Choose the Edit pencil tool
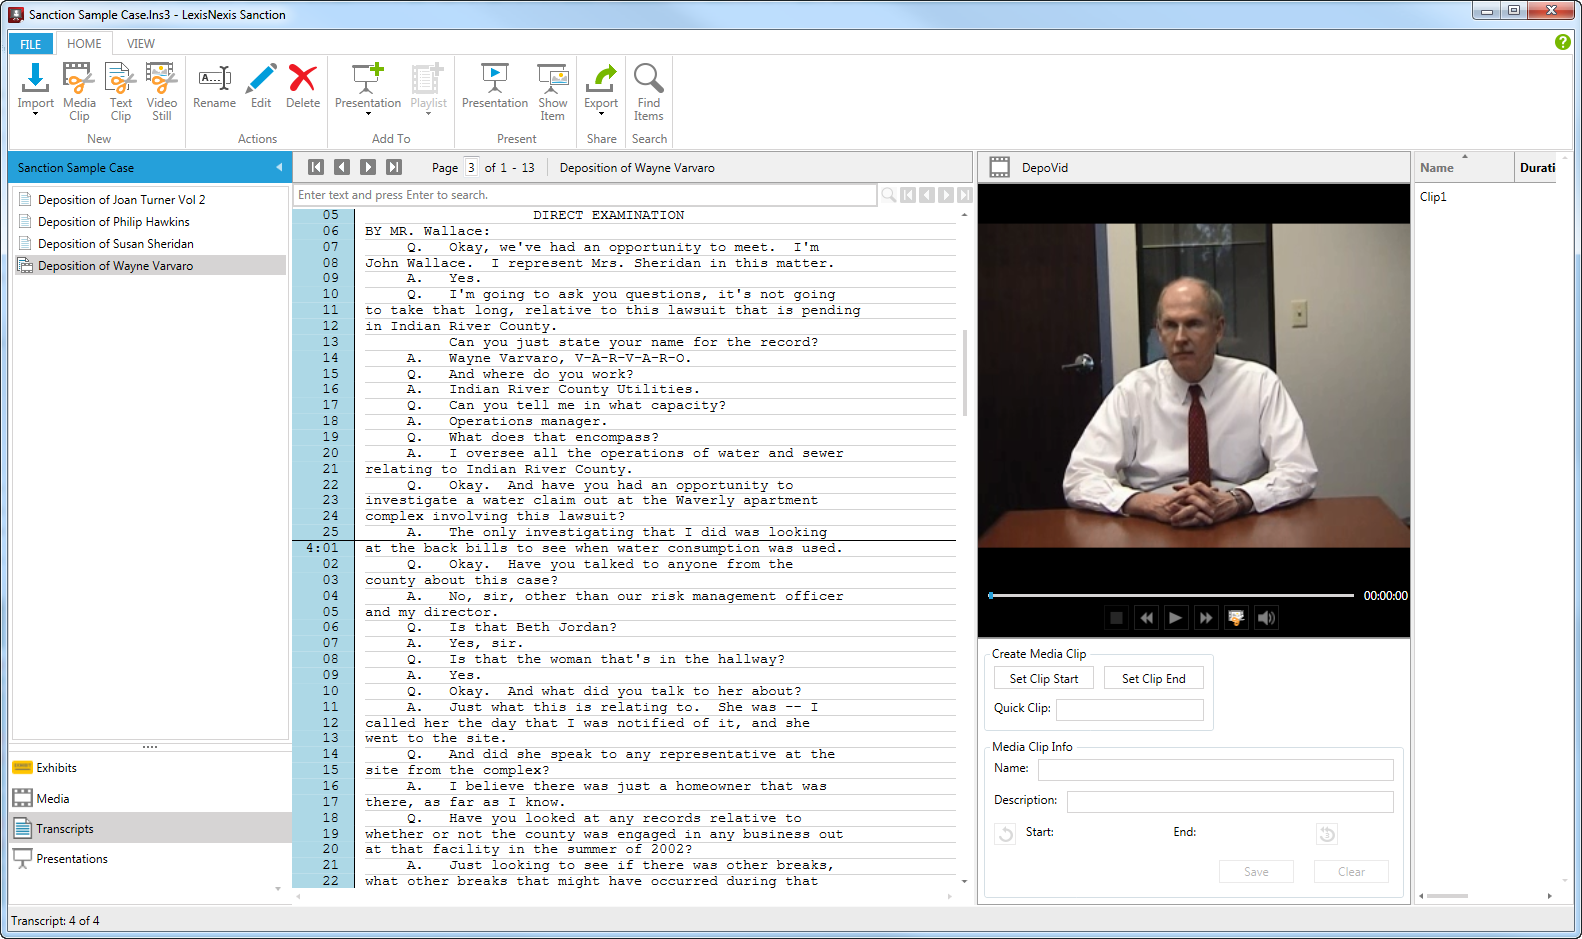The image size is (1582, 939). tap(261, 86)
